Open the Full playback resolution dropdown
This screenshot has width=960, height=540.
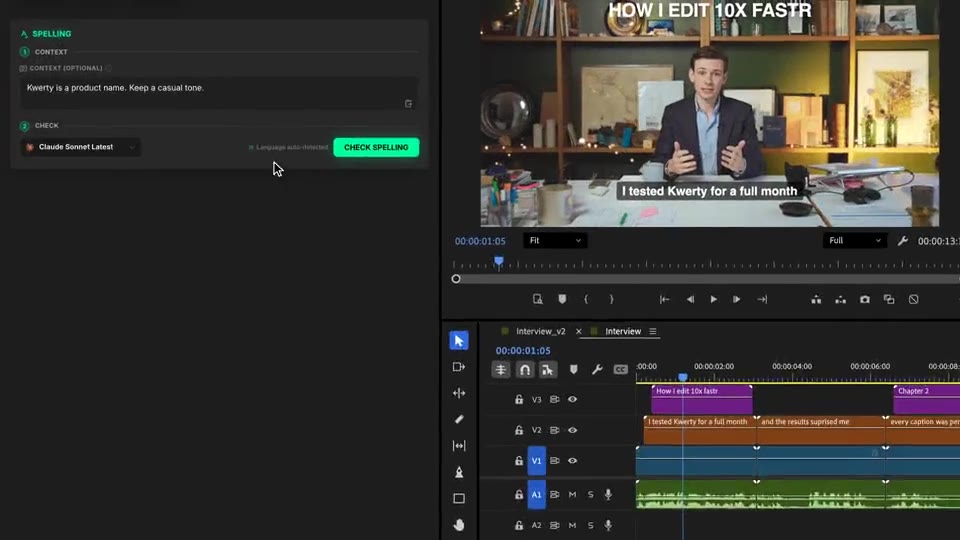[855, 241]
